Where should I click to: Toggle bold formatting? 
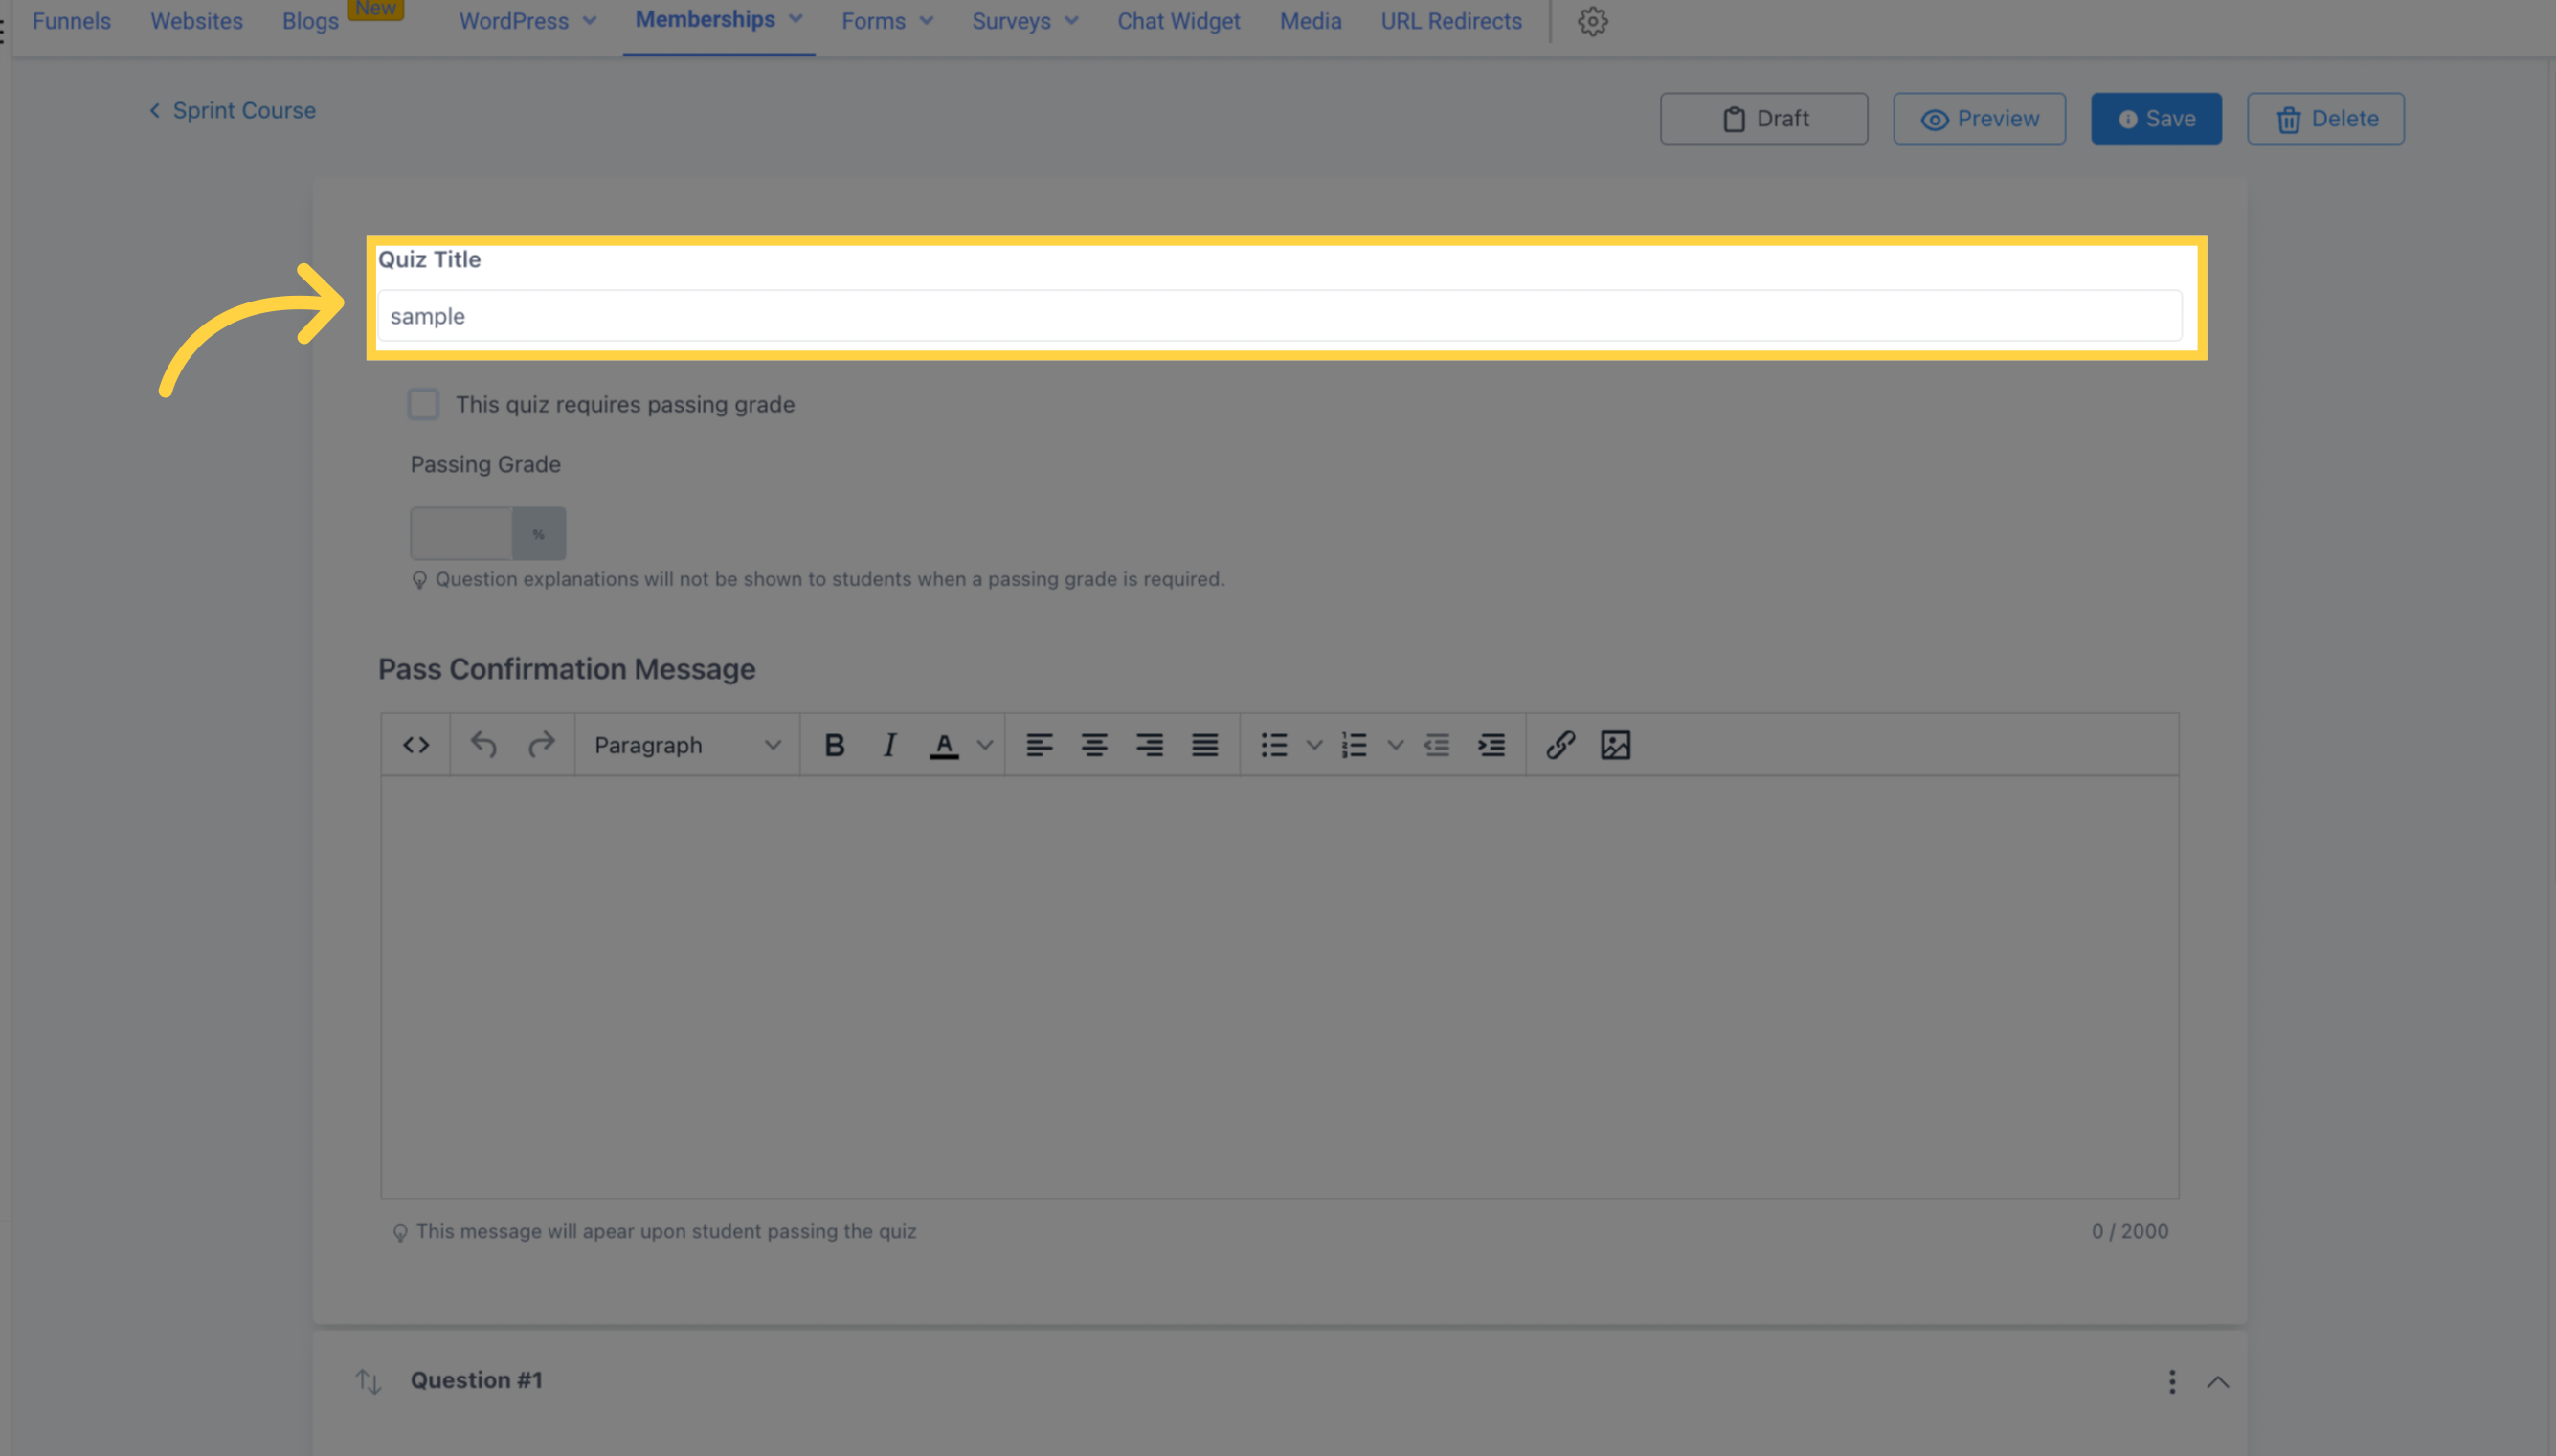pyautogui.click(x=834, y=745)
